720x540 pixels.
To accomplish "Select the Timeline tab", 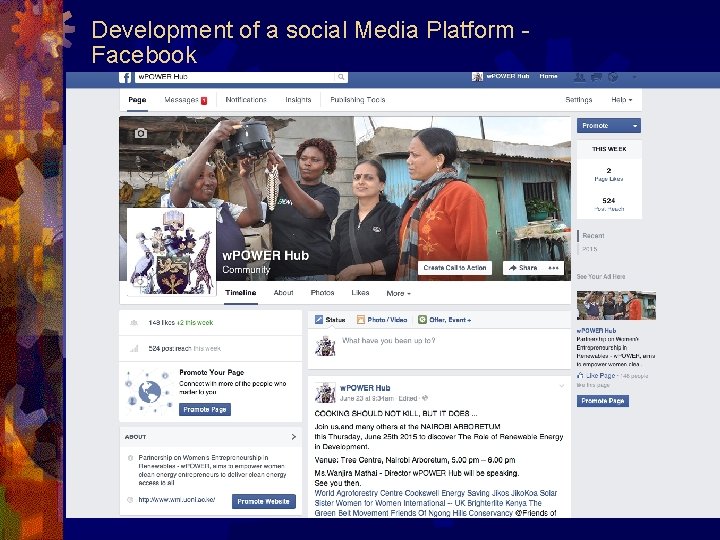I will [241, 293].
